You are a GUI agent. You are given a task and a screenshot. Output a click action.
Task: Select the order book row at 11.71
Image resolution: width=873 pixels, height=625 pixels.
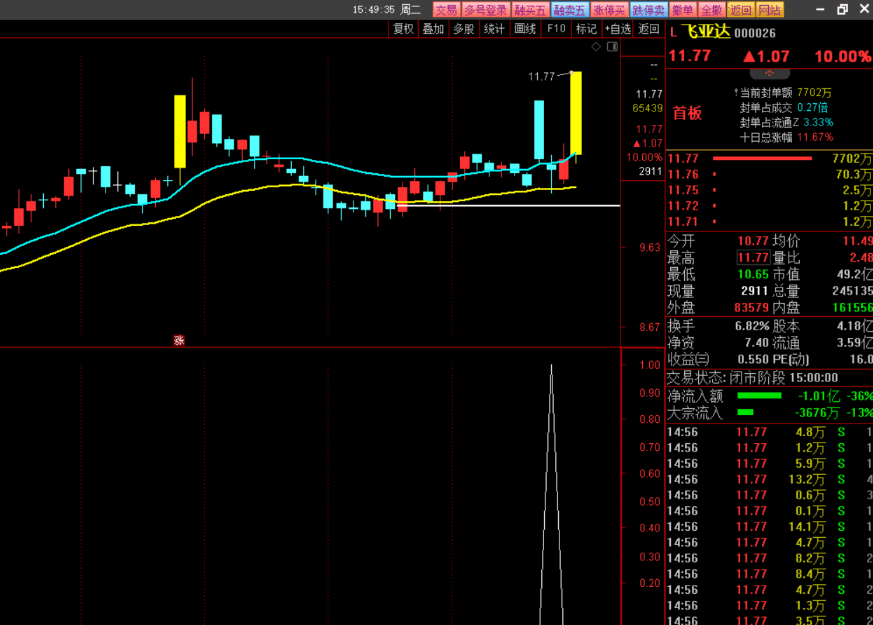pyautogui.click(x=769, y=222)
